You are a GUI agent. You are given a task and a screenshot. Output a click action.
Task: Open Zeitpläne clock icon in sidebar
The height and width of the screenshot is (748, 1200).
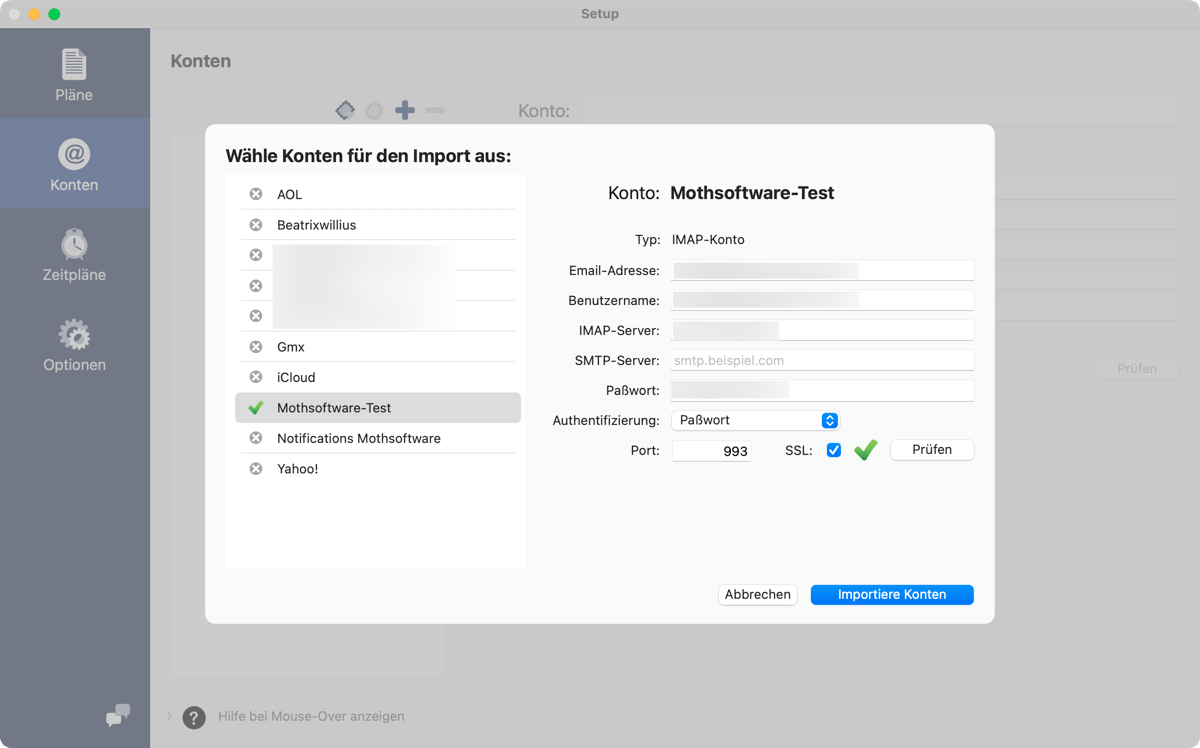pyautogui.click(x=74, y=245)
